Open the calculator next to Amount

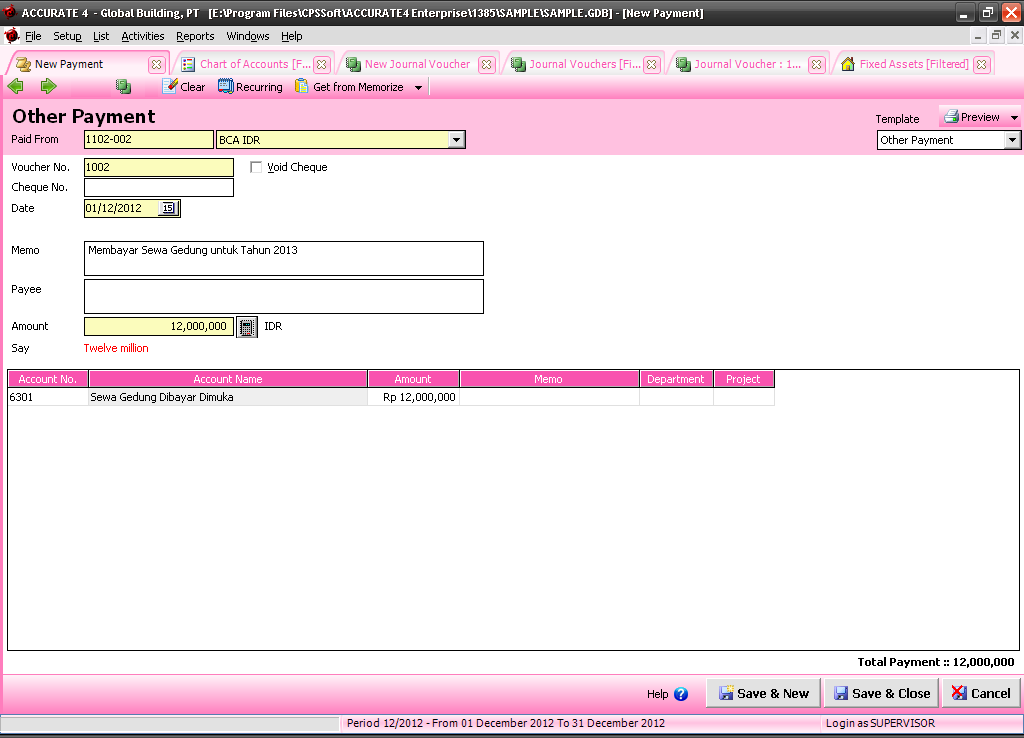pyautogui.click(x=247, y=327)
